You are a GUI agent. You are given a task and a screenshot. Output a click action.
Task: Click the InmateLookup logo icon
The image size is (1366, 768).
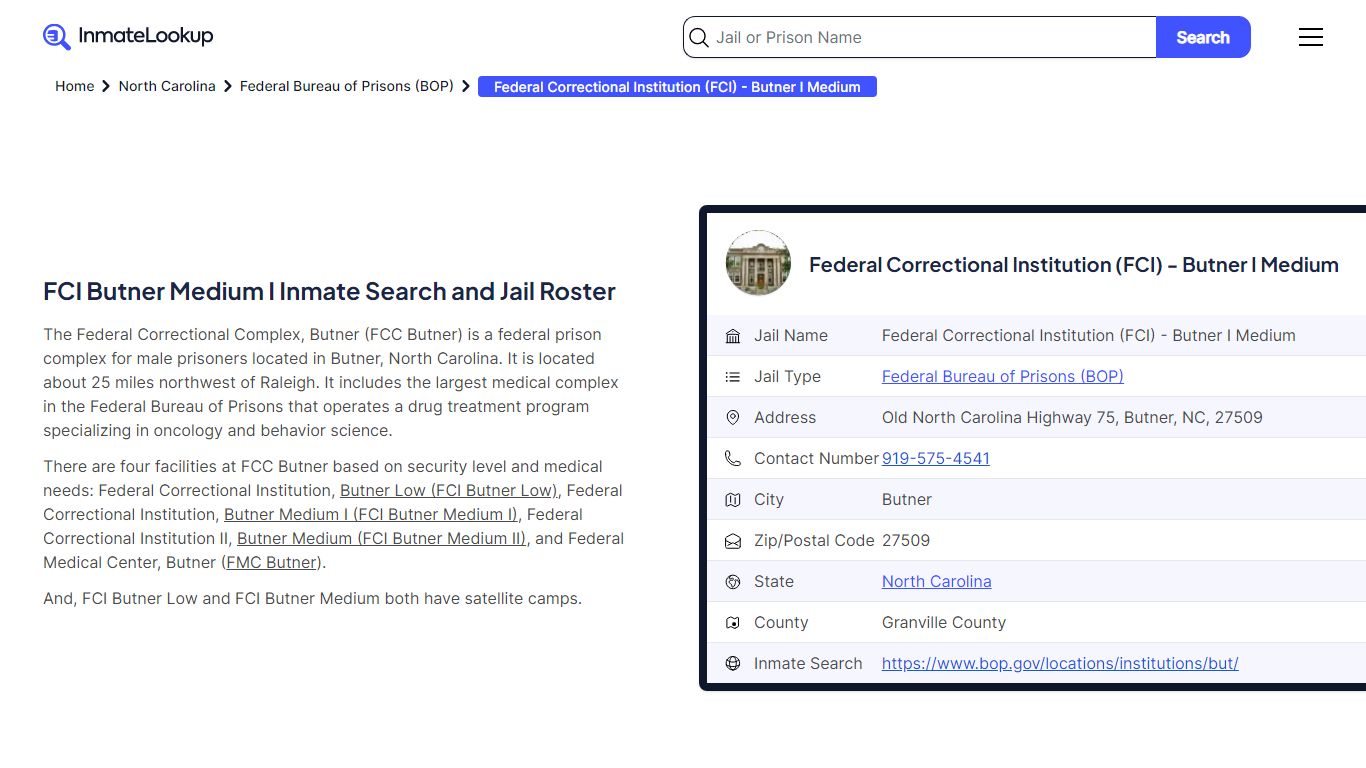pyautogui.click(x=57, y=37)
